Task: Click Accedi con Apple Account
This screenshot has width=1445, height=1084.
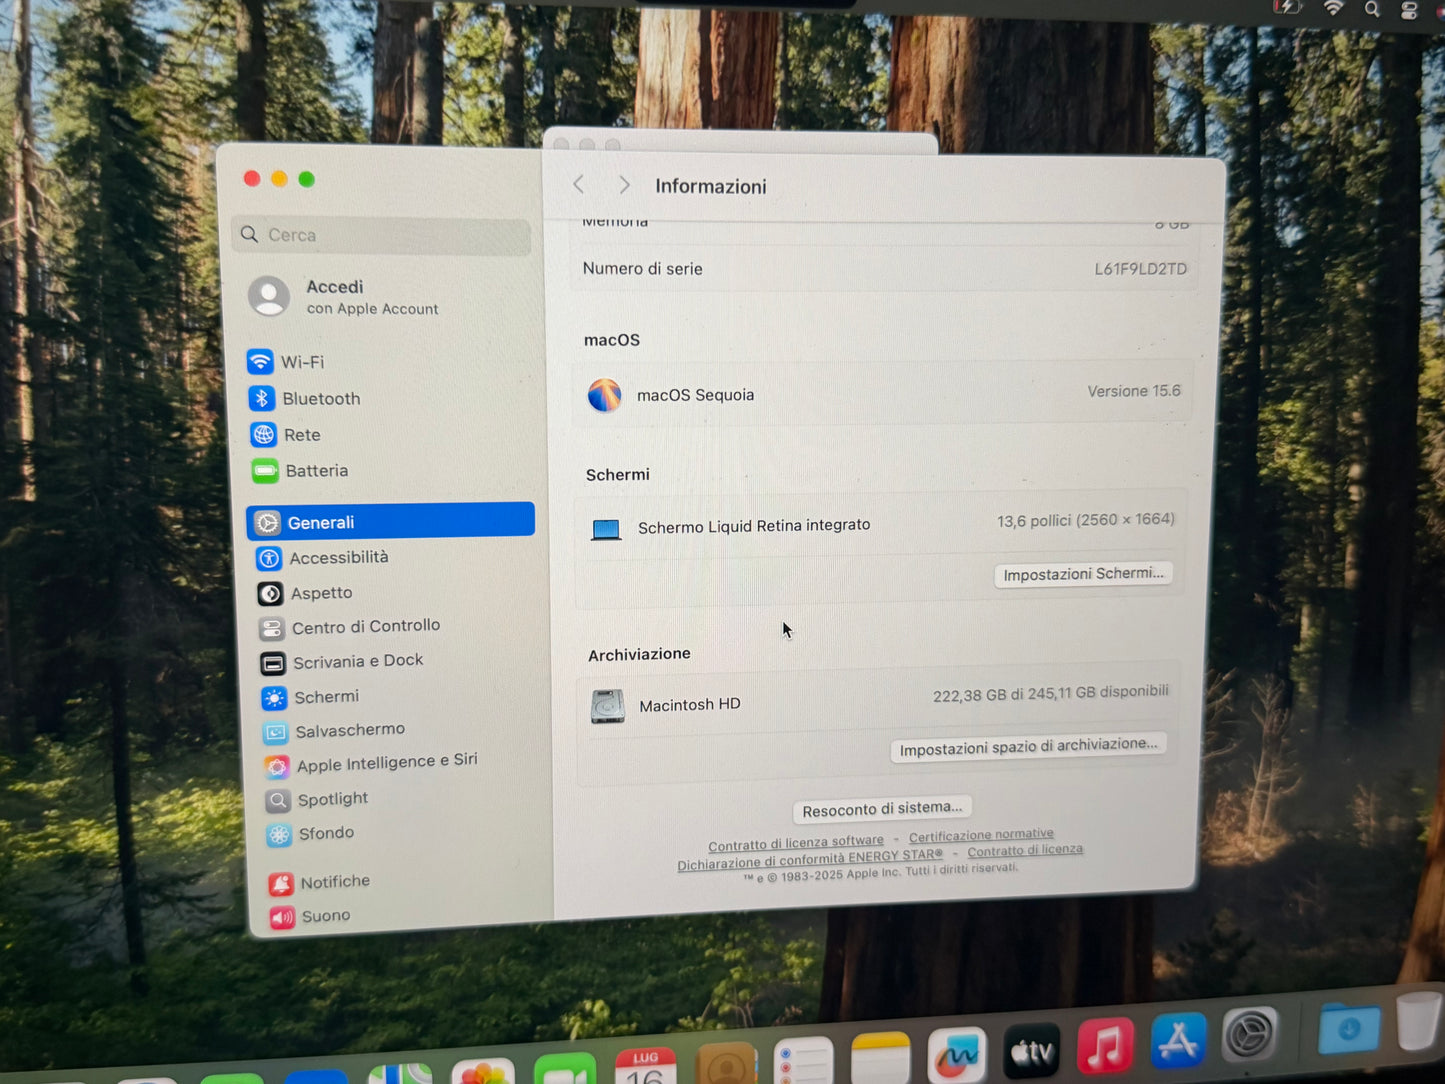Action: (345, 297)
